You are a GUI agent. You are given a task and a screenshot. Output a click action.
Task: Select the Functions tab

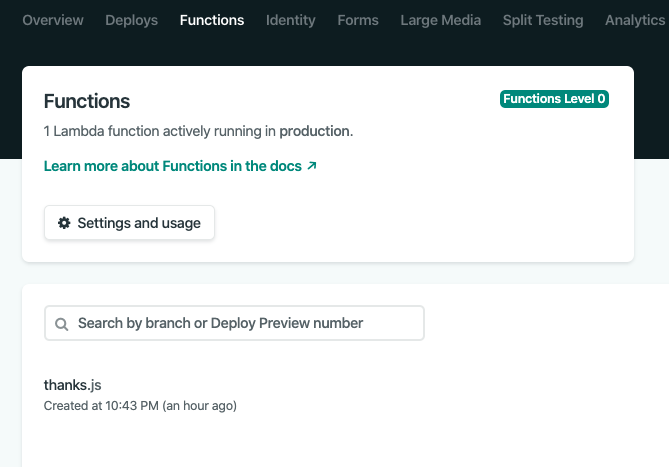pyautogui.click(x=212, y=20)
